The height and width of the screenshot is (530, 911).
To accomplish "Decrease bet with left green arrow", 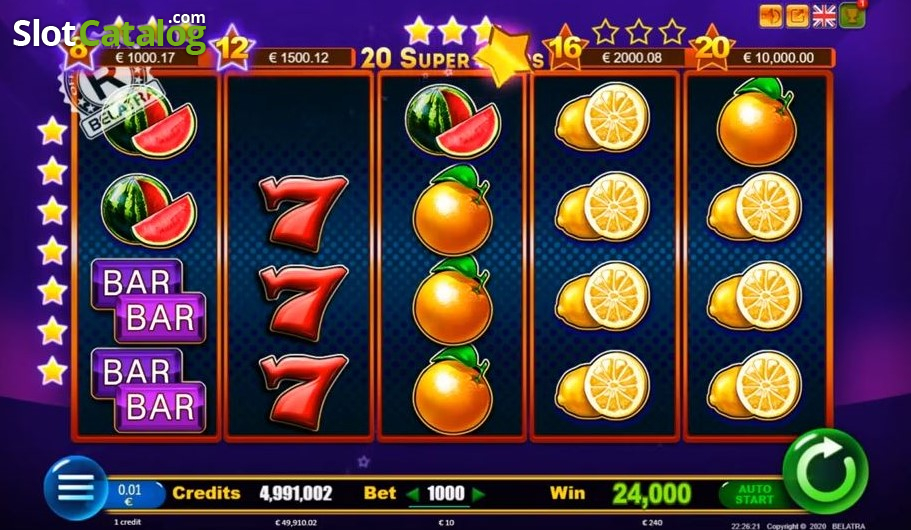I will (413, 495).
